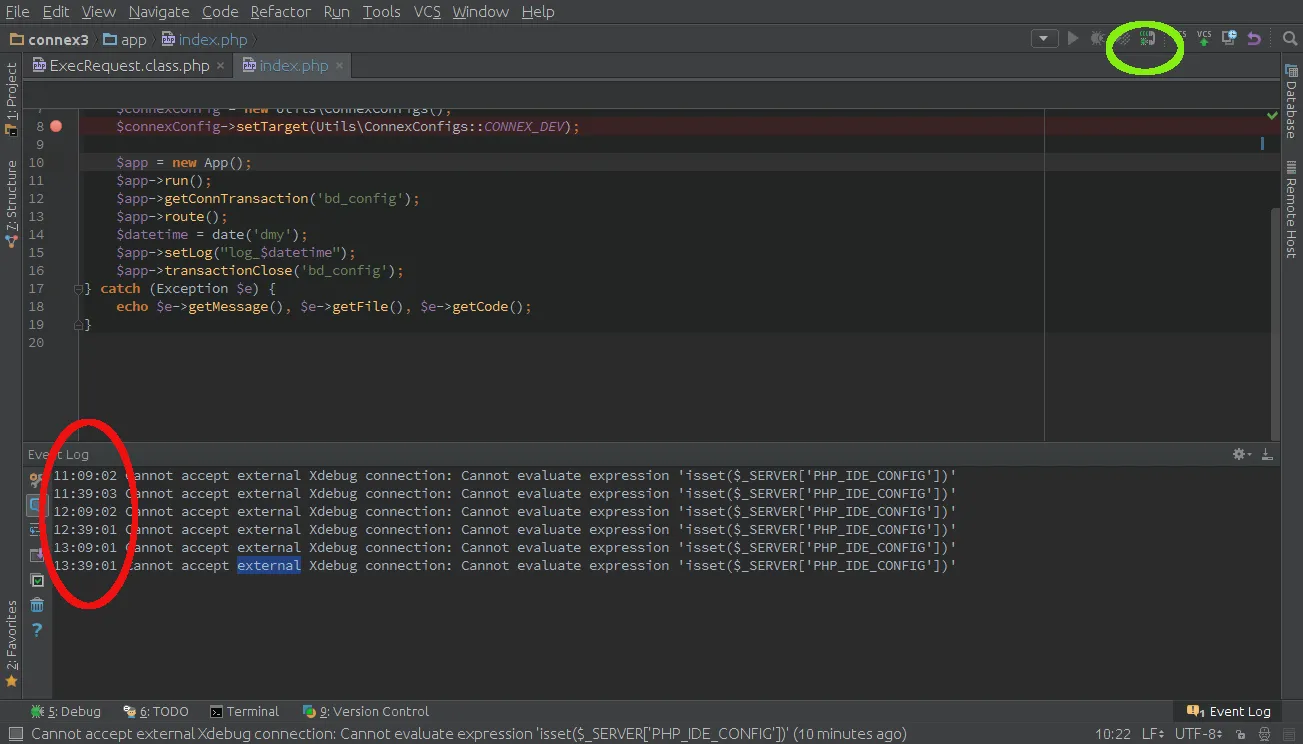The image size is (1303, 744).
Task: Change LF line separator setting
Action: (x=1155, y=735)
